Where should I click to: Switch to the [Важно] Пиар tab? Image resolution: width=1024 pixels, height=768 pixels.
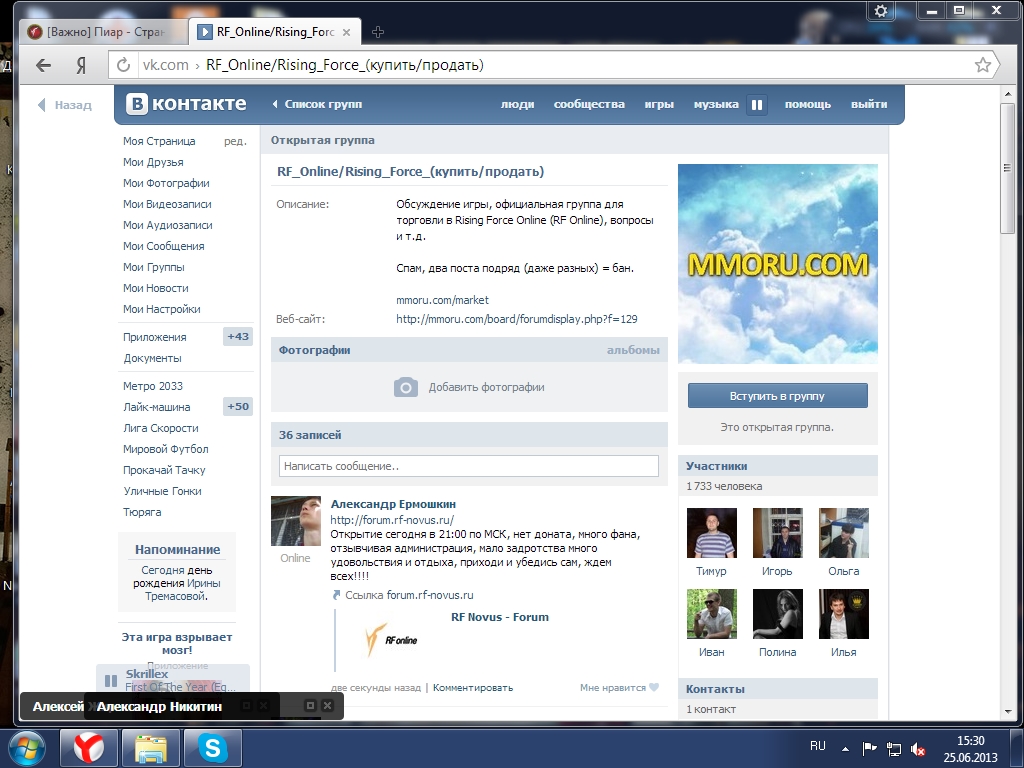tap(103, 31)
